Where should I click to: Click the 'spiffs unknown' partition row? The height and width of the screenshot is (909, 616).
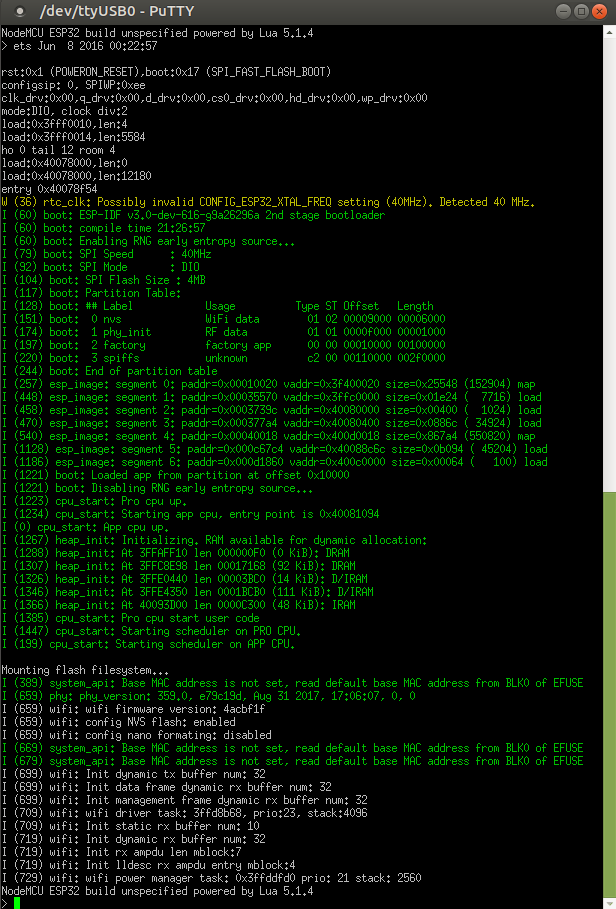pos(224,358)
